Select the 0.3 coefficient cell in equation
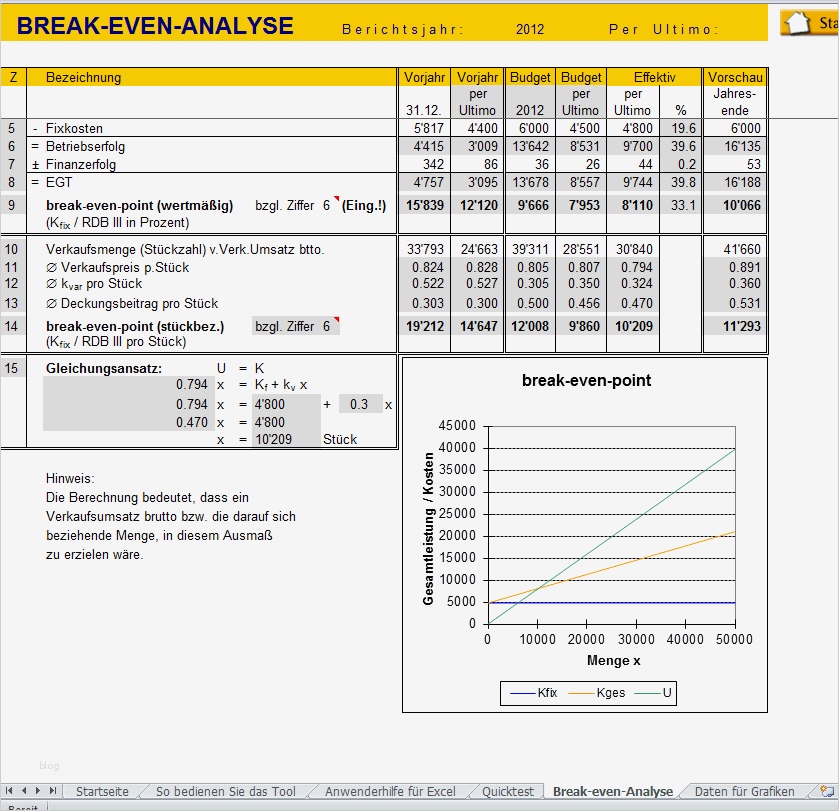 point(360,404)
